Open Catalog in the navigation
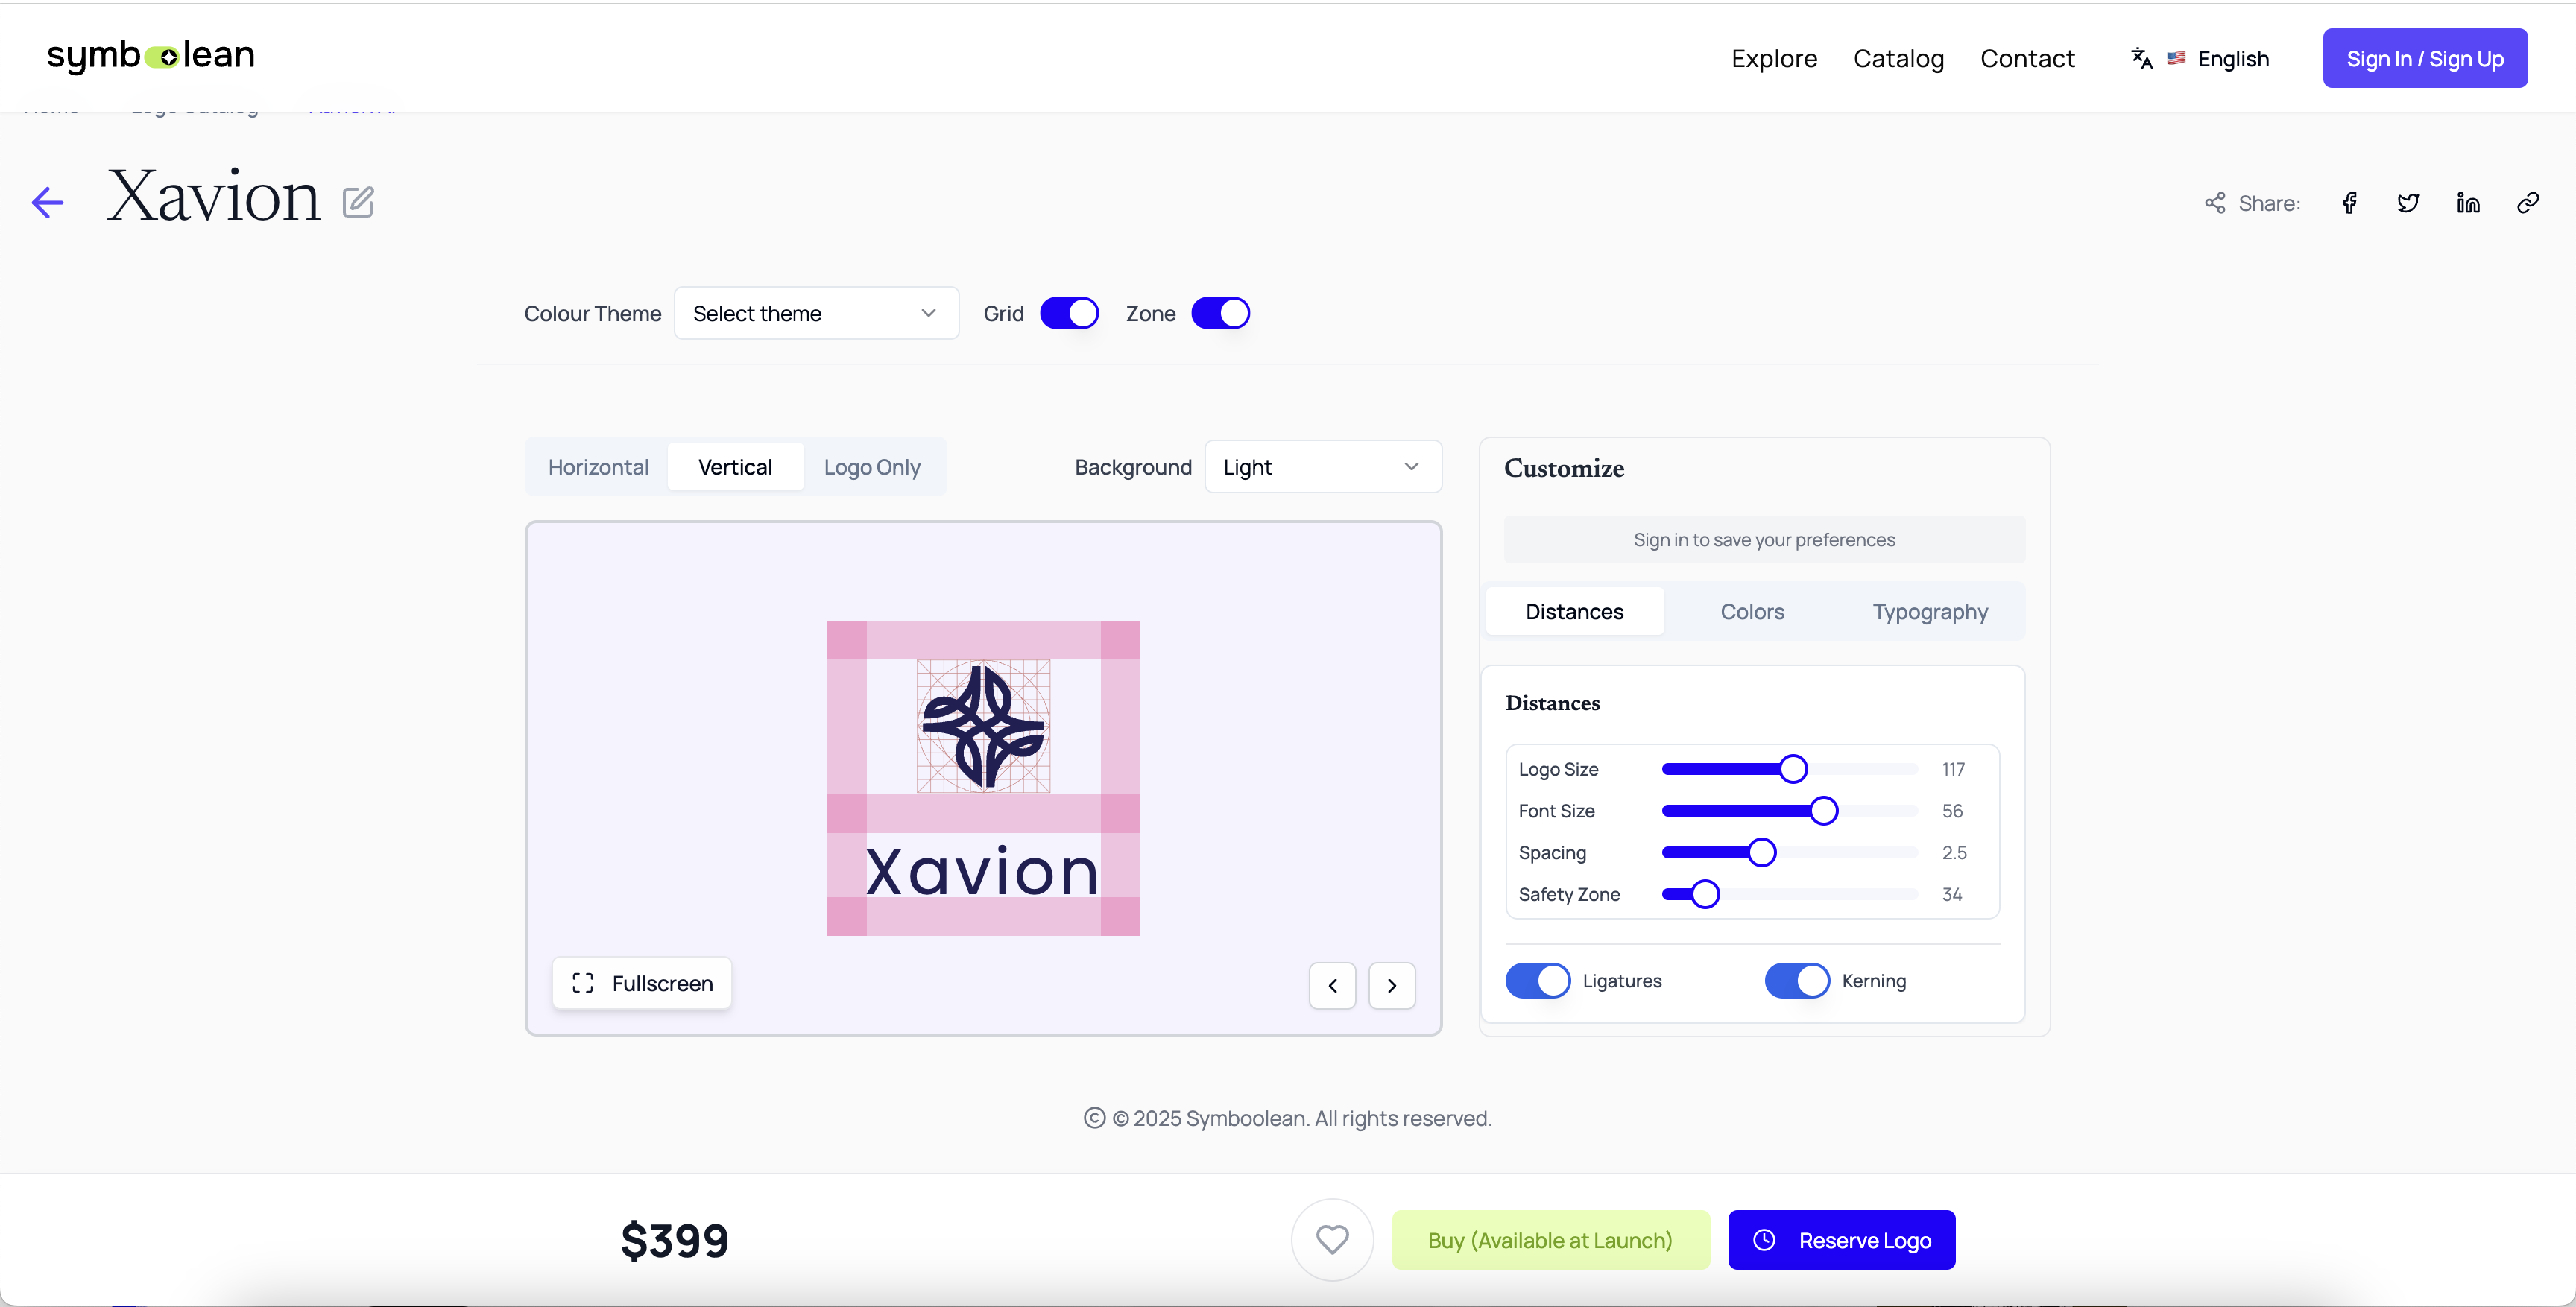Screen dimensions: 2576x1307 pyautogui.click(x=1898, y=59)
